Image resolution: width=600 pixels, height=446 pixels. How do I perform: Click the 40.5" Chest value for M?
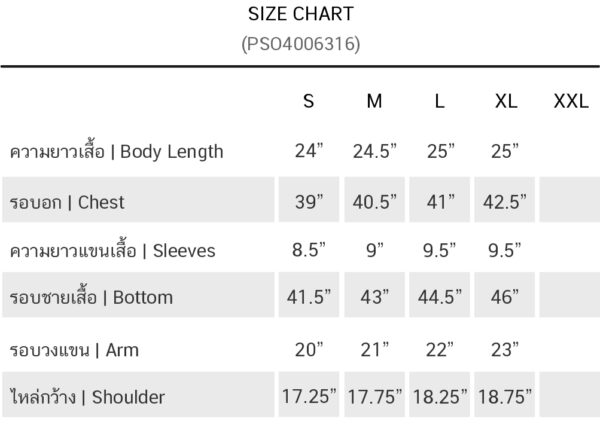(x=375, y=202)
